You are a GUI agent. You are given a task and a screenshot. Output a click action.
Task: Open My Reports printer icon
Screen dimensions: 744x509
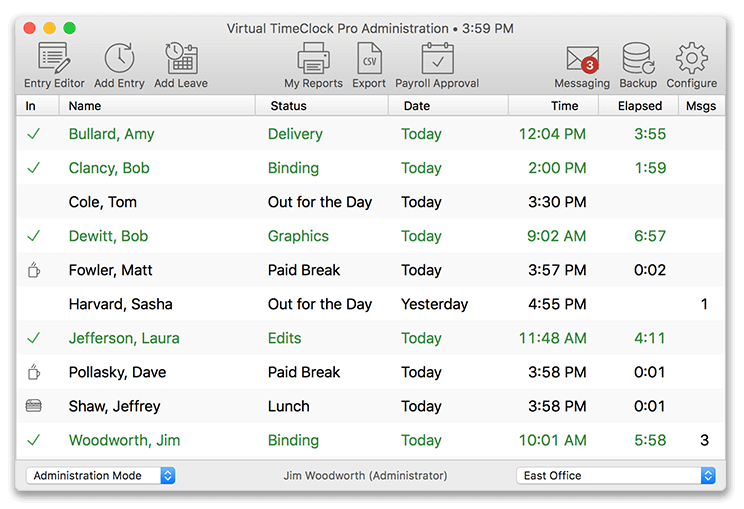coord(313,59)
